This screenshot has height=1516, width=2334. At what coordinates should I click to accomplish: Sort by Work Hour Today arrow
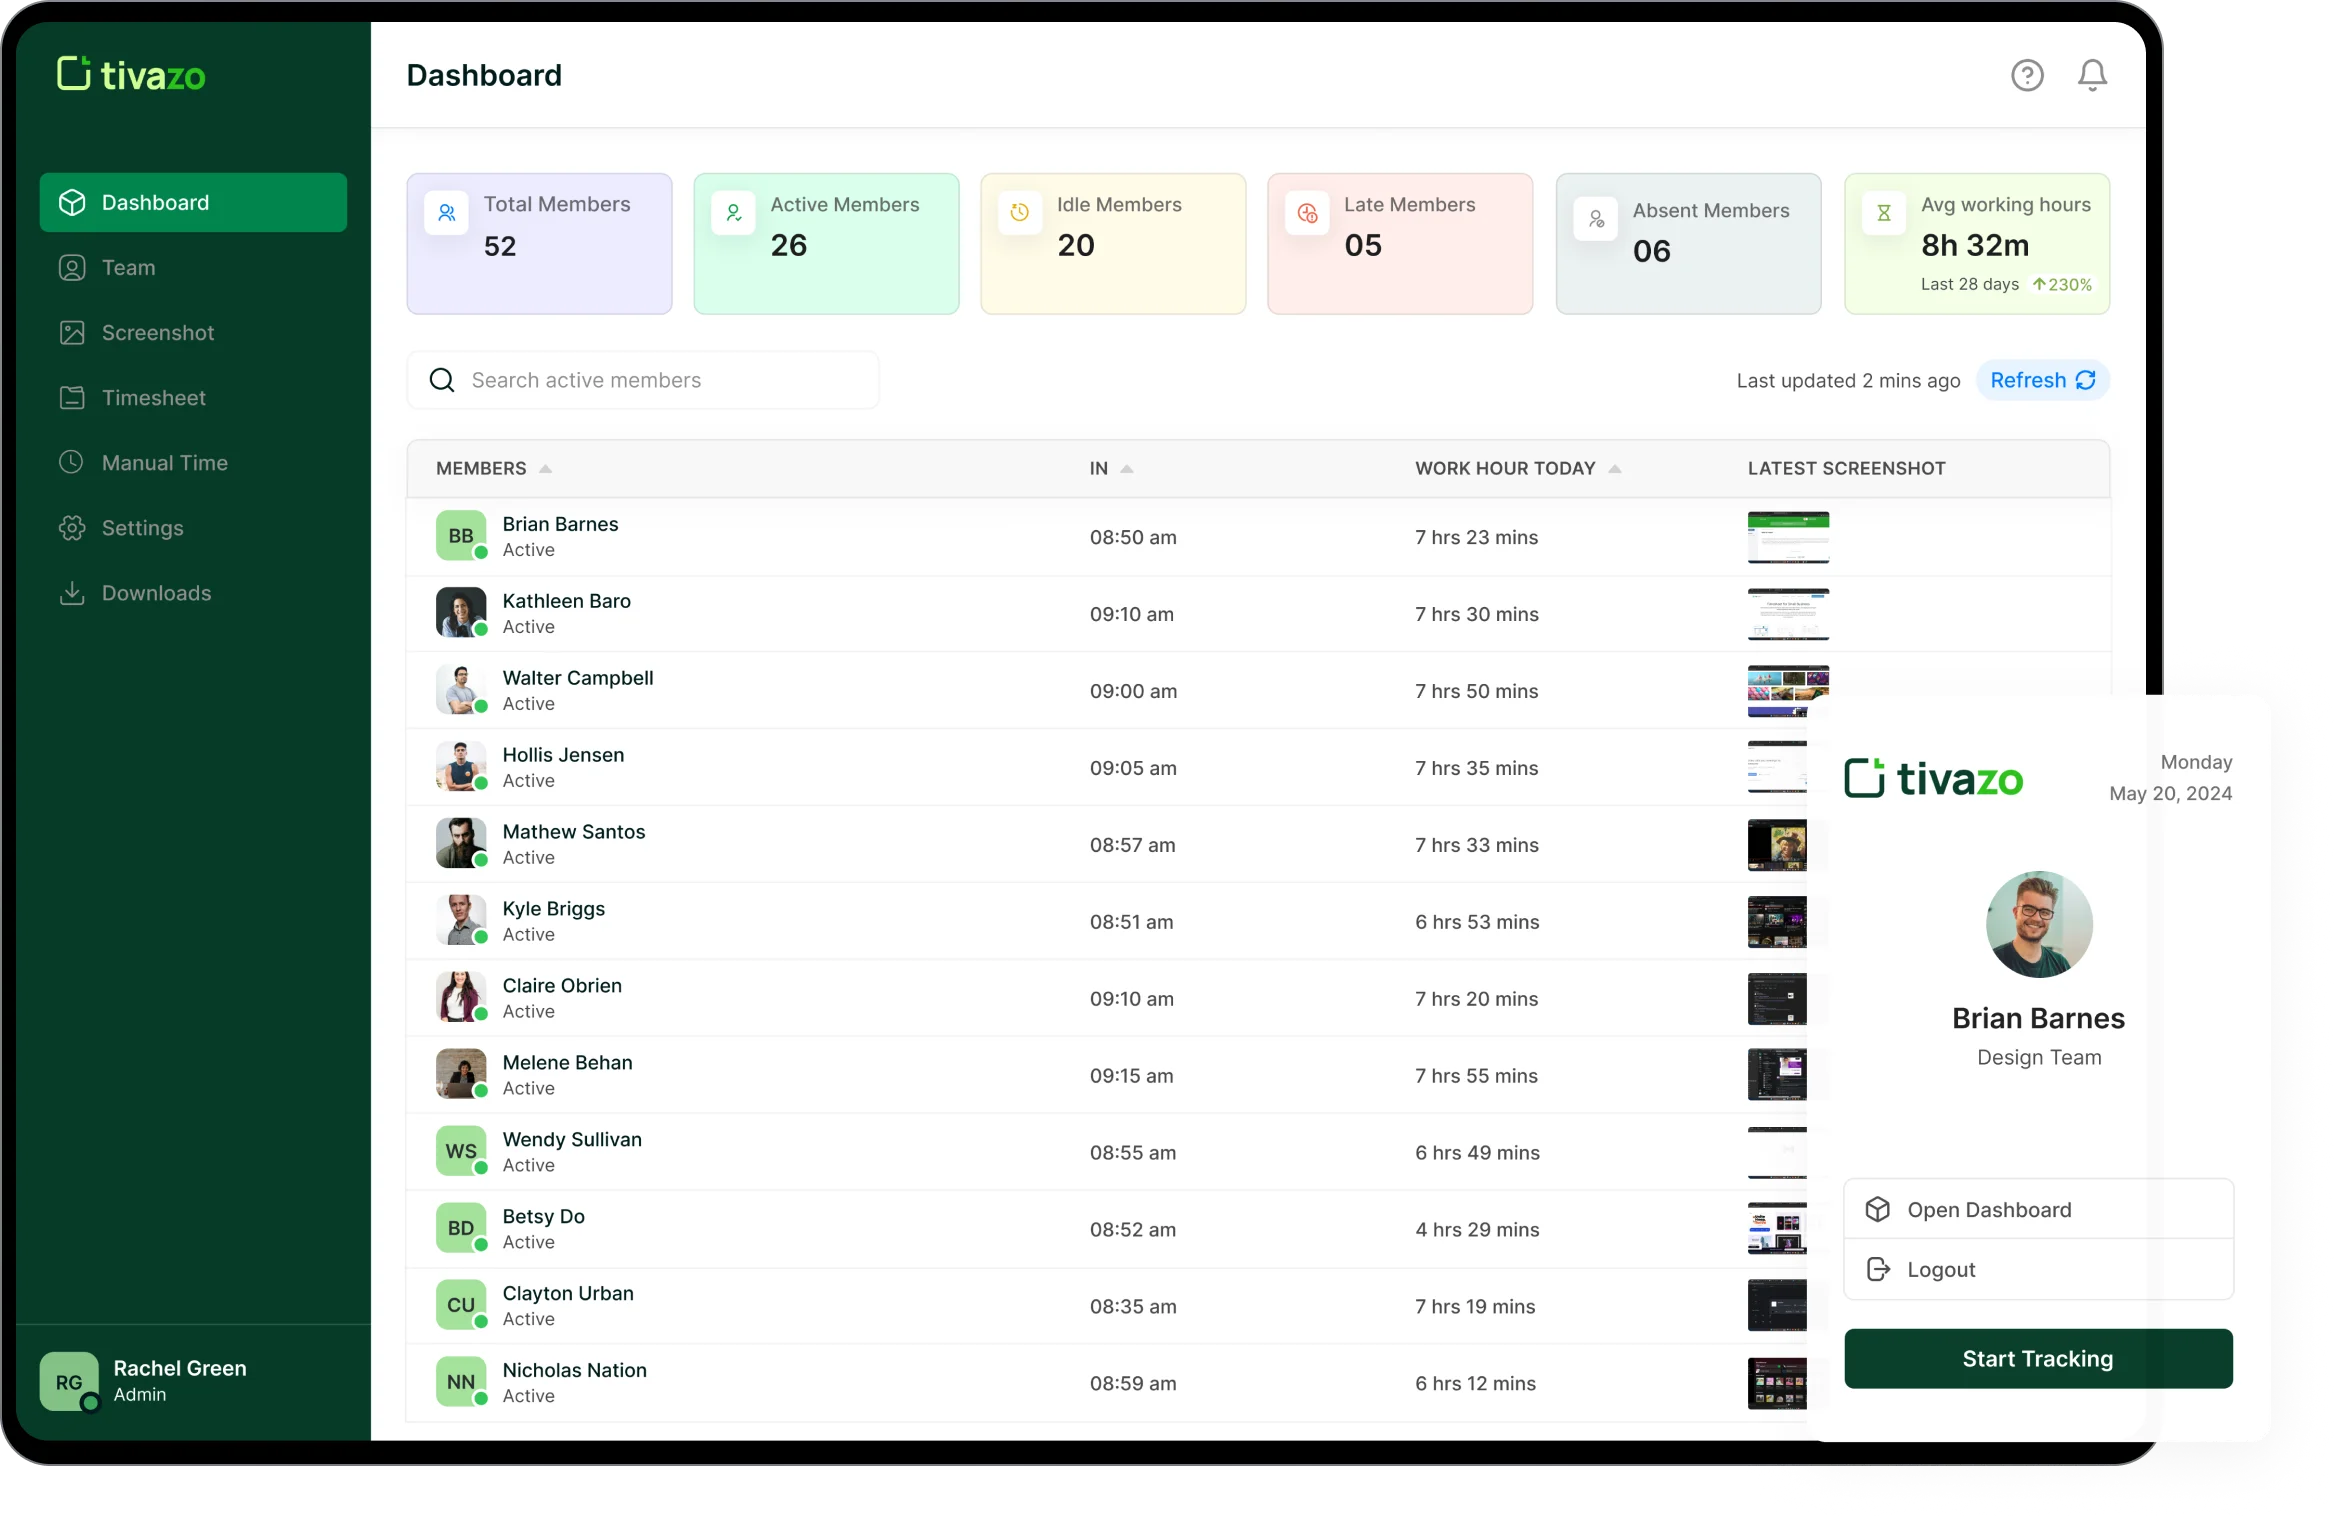pyautogui.click(x=1614, y=469)
